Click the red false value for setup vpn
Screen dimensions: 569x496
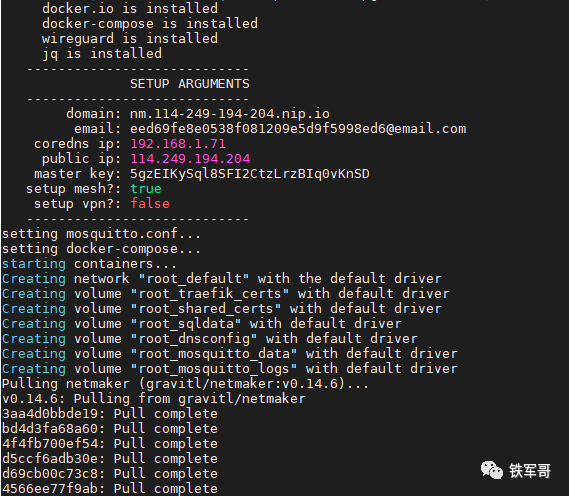(x=150, y=204)
